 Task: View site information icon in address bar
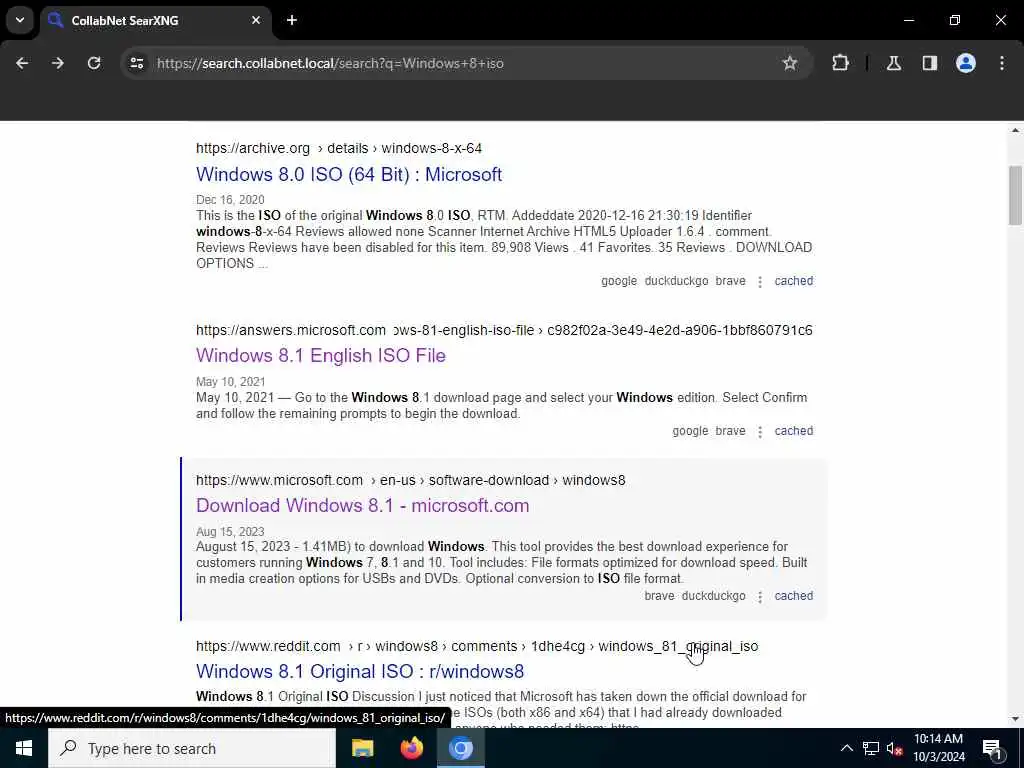pyautogui.click(x=136, y=63)
